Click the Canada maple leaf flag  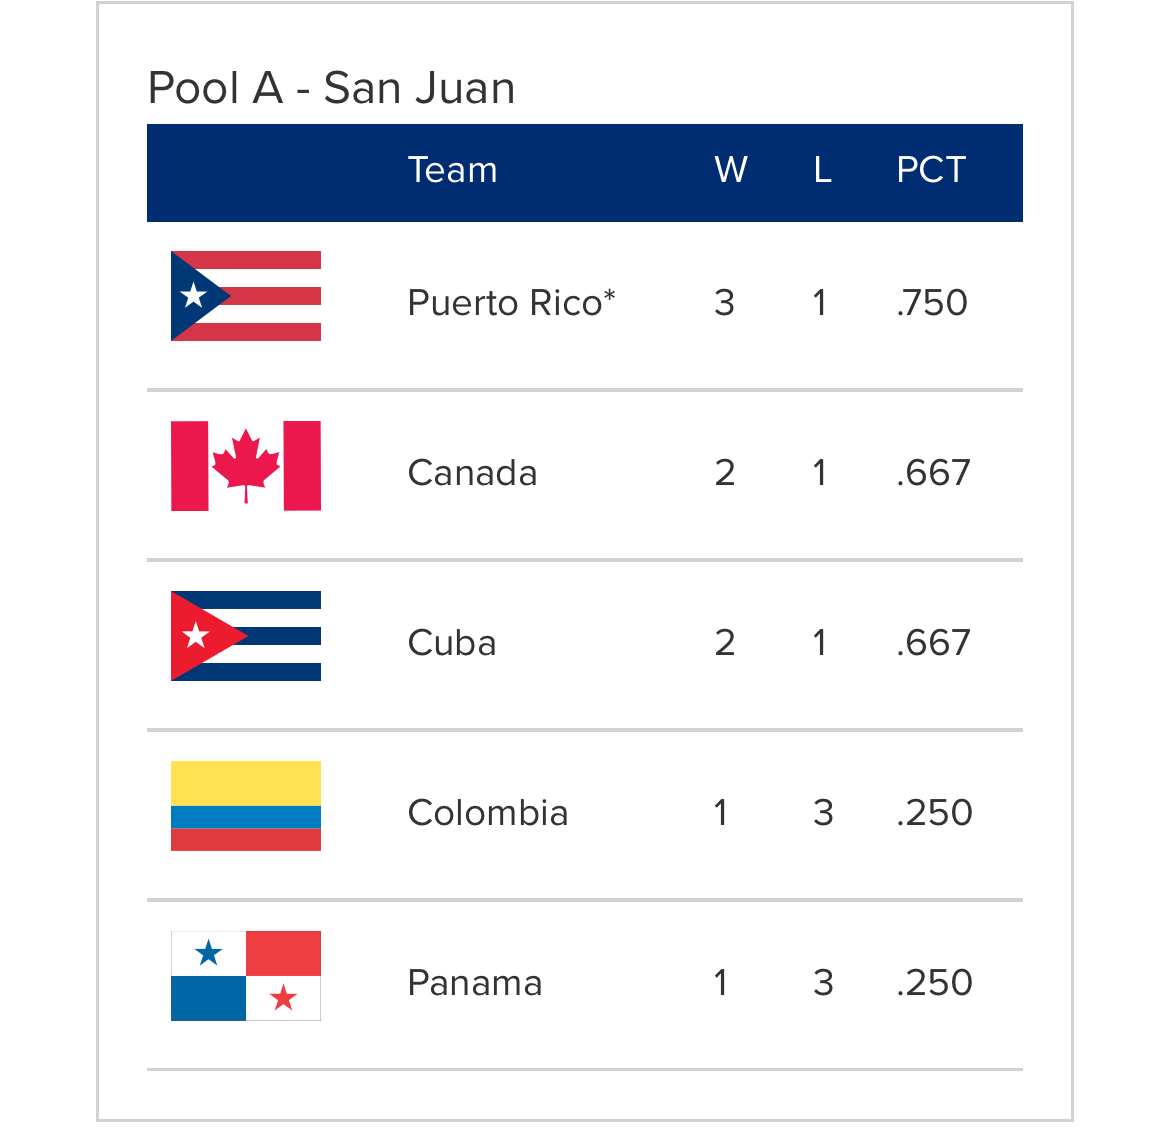(x=245, y=466)
